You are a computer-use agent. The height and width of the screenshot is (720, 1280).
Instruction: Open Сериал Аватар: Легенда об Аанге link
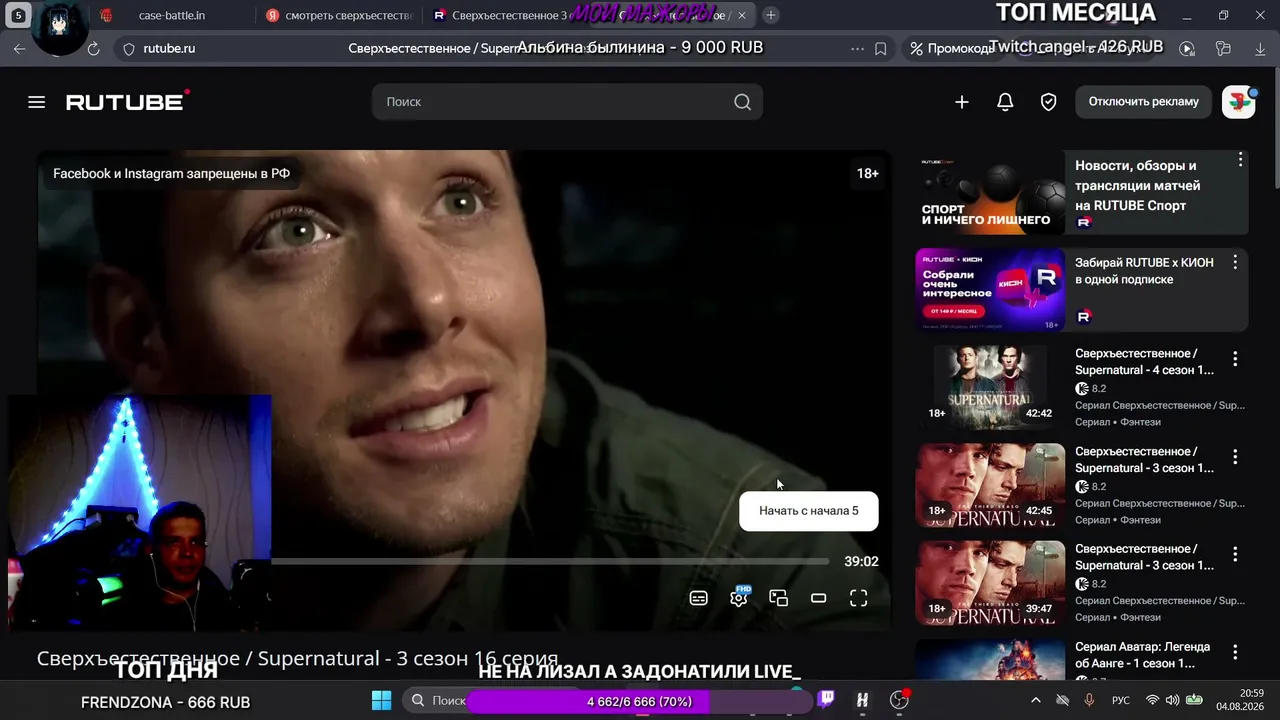[x=1144, y=655]
